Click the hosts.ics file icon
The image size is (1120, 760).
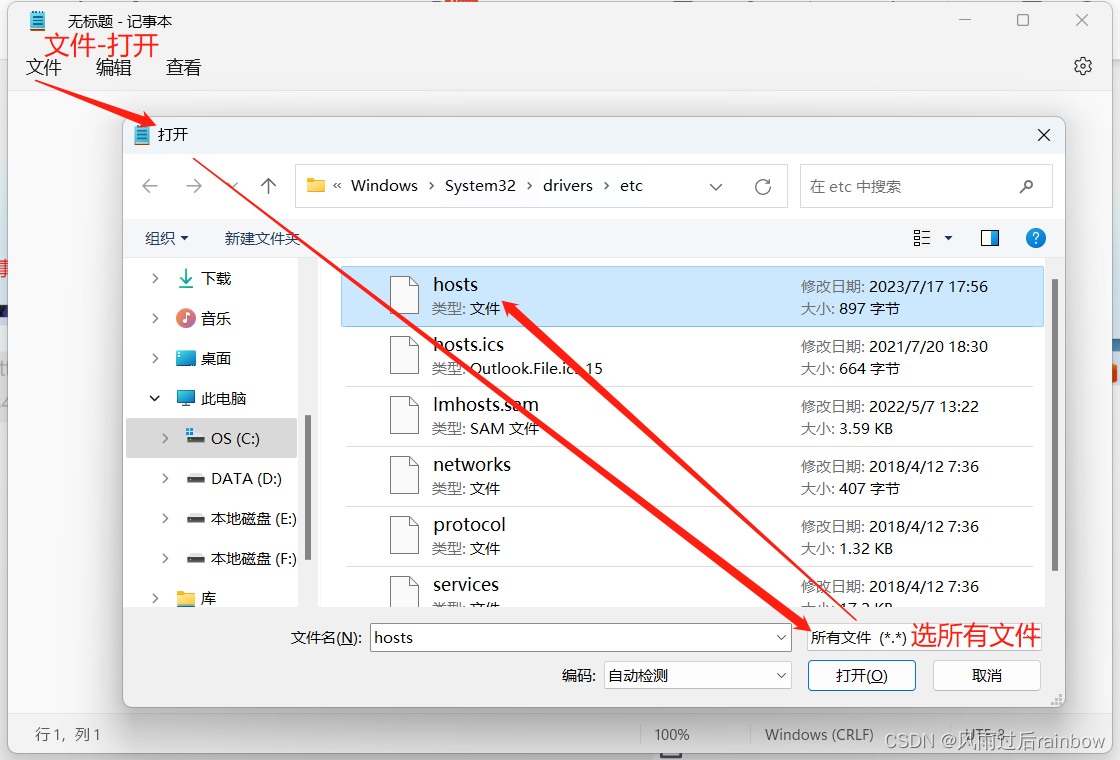404,355
